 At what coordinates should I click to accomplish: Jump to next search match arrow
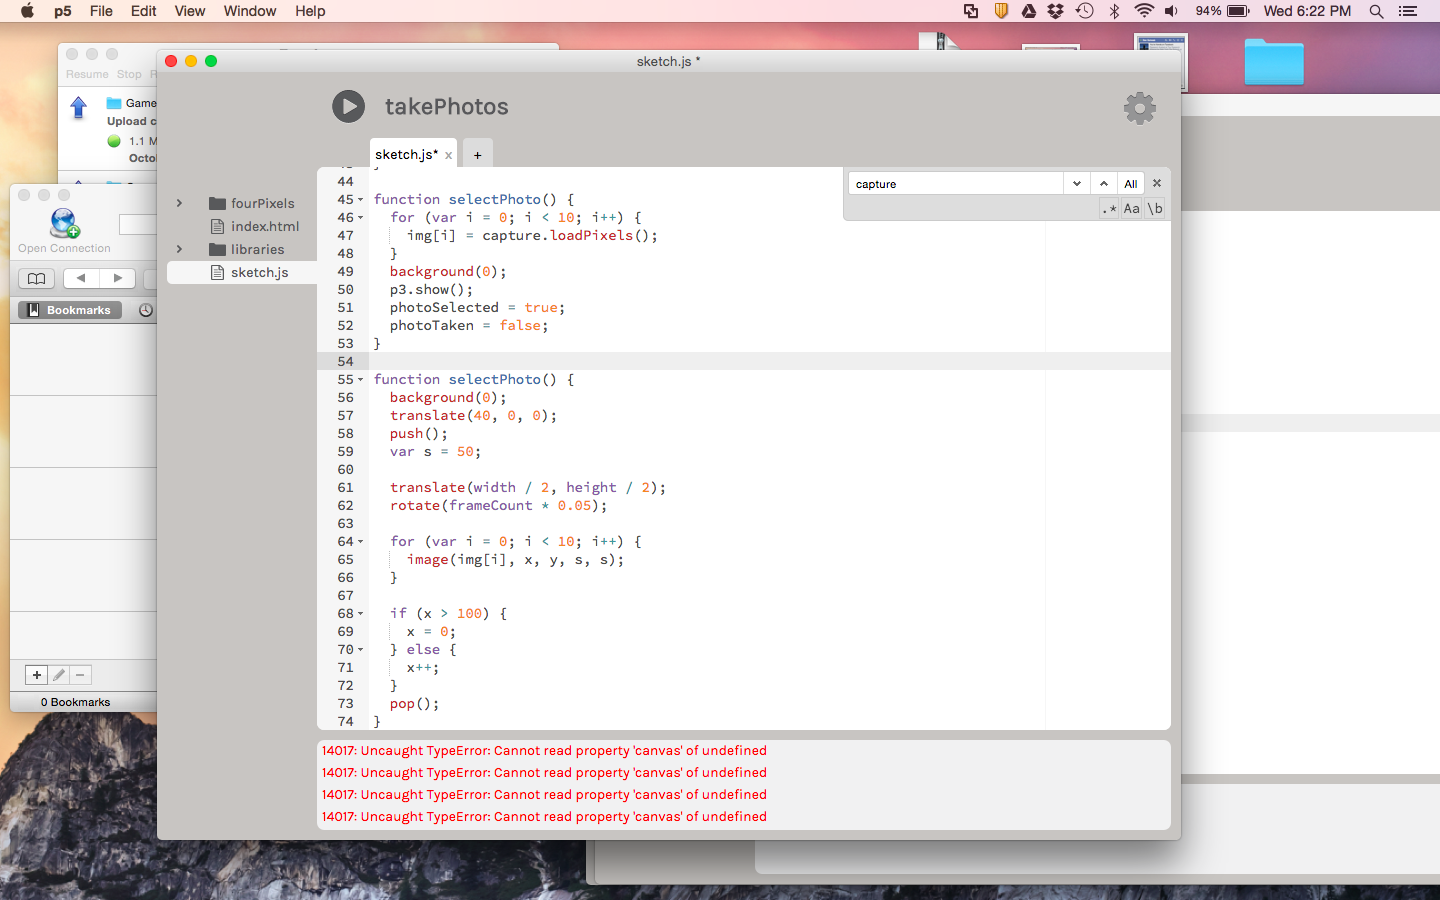pos(1076,184)
